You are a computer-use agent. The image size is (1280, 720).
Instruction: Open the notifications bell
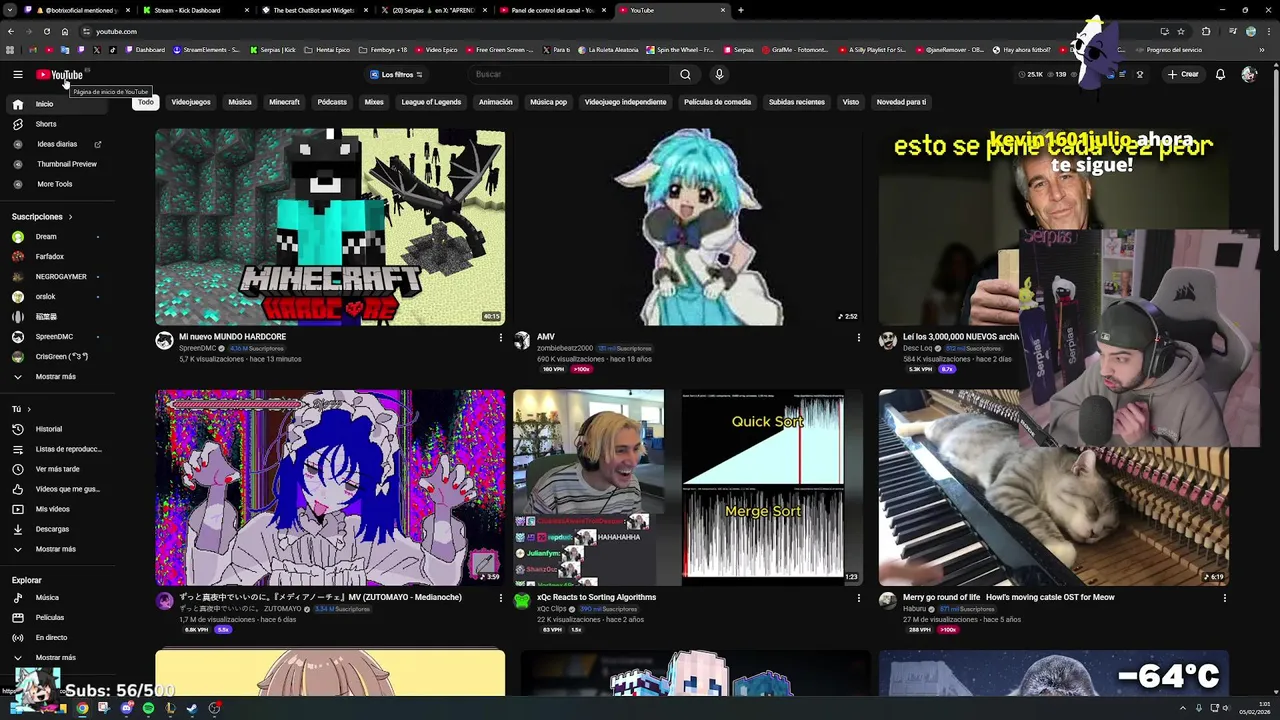click(1220, 74)
